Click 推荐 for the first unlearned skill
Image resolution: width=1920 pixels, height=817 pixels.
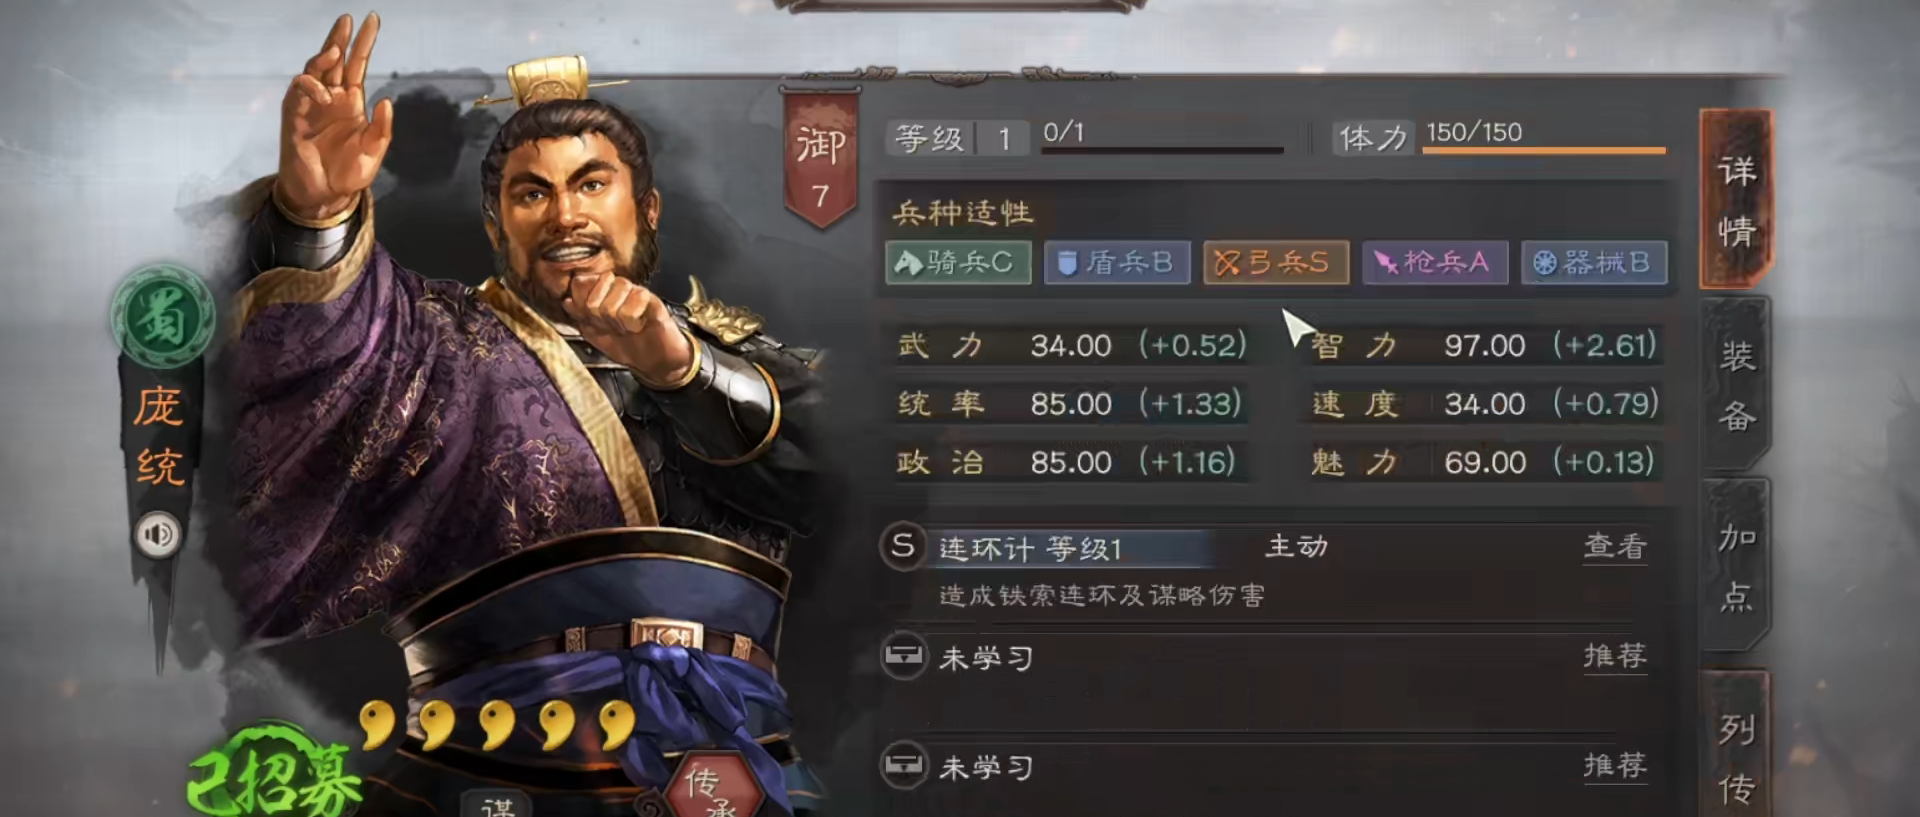pyautogui.click(x=1615, y=657)
